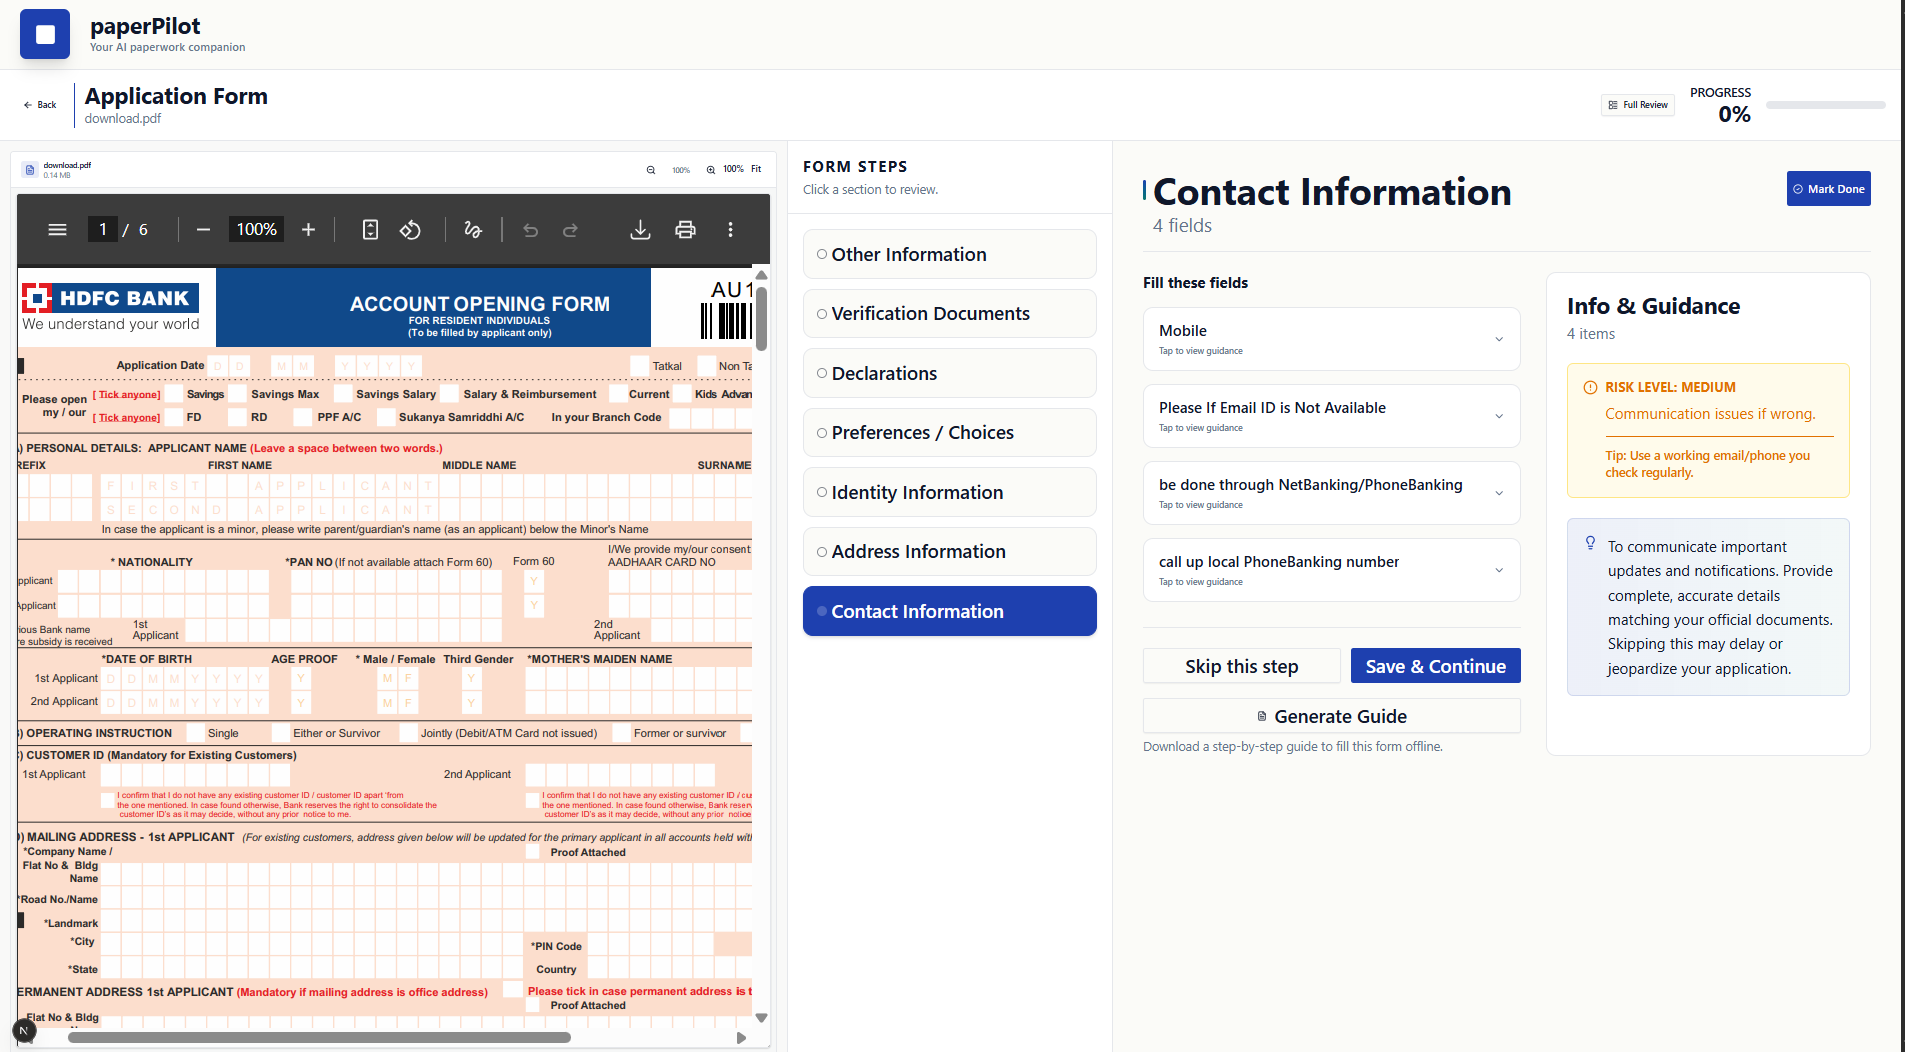Click Skip this step
The height and width of the screenshot is (1052, 1905).
coord(1241,666)
